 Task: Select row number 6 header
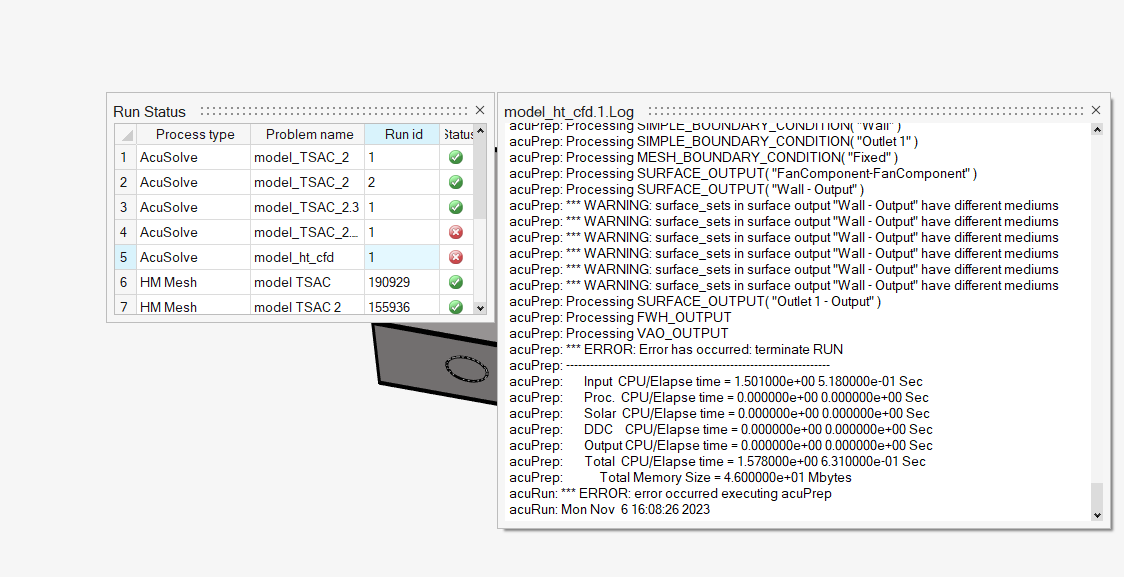tap(125, 282)
